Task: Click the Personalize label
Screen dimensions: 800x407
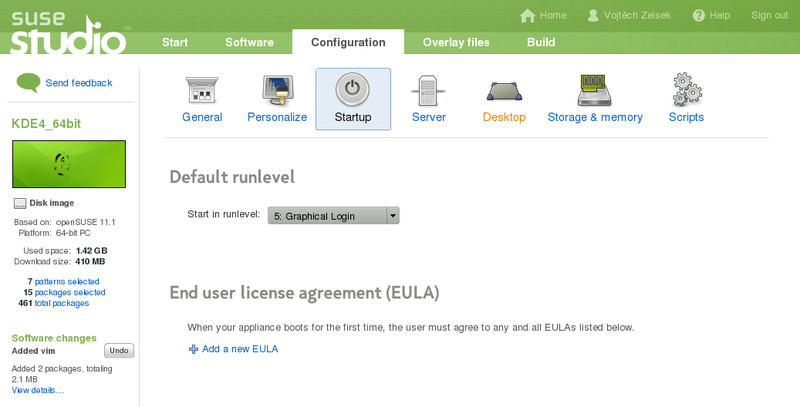Action: [x=277, y=117]
